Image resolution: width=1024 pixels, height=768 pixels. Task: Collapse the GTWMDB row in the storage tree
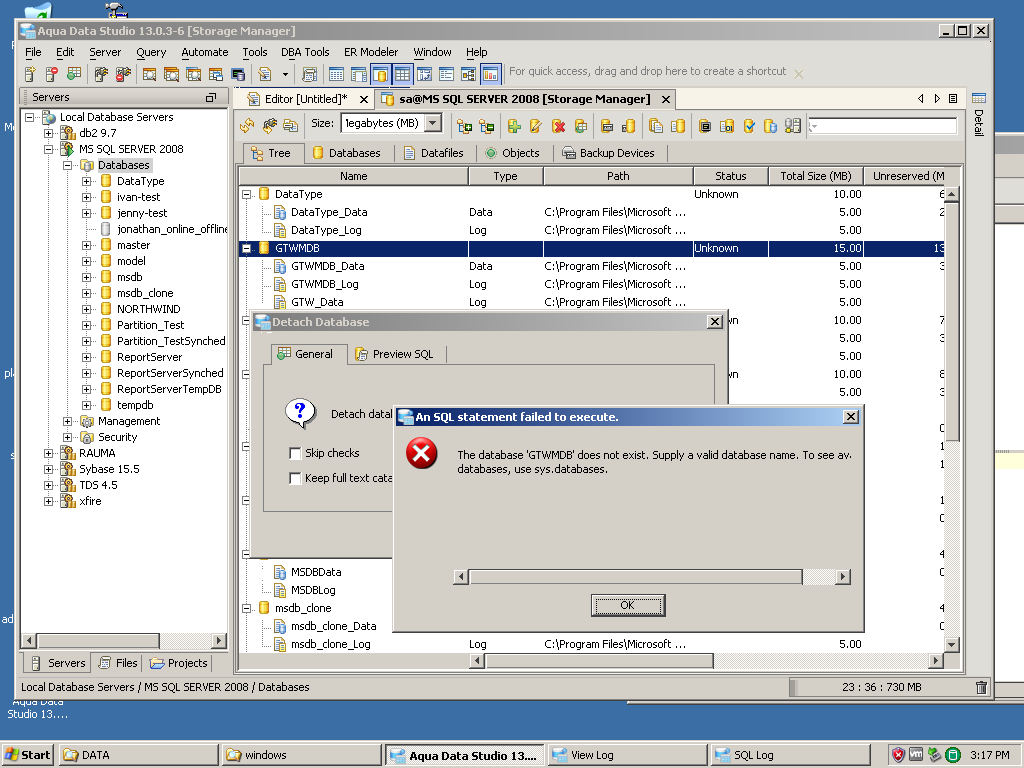pyautogui.click(x=246, y=248)
